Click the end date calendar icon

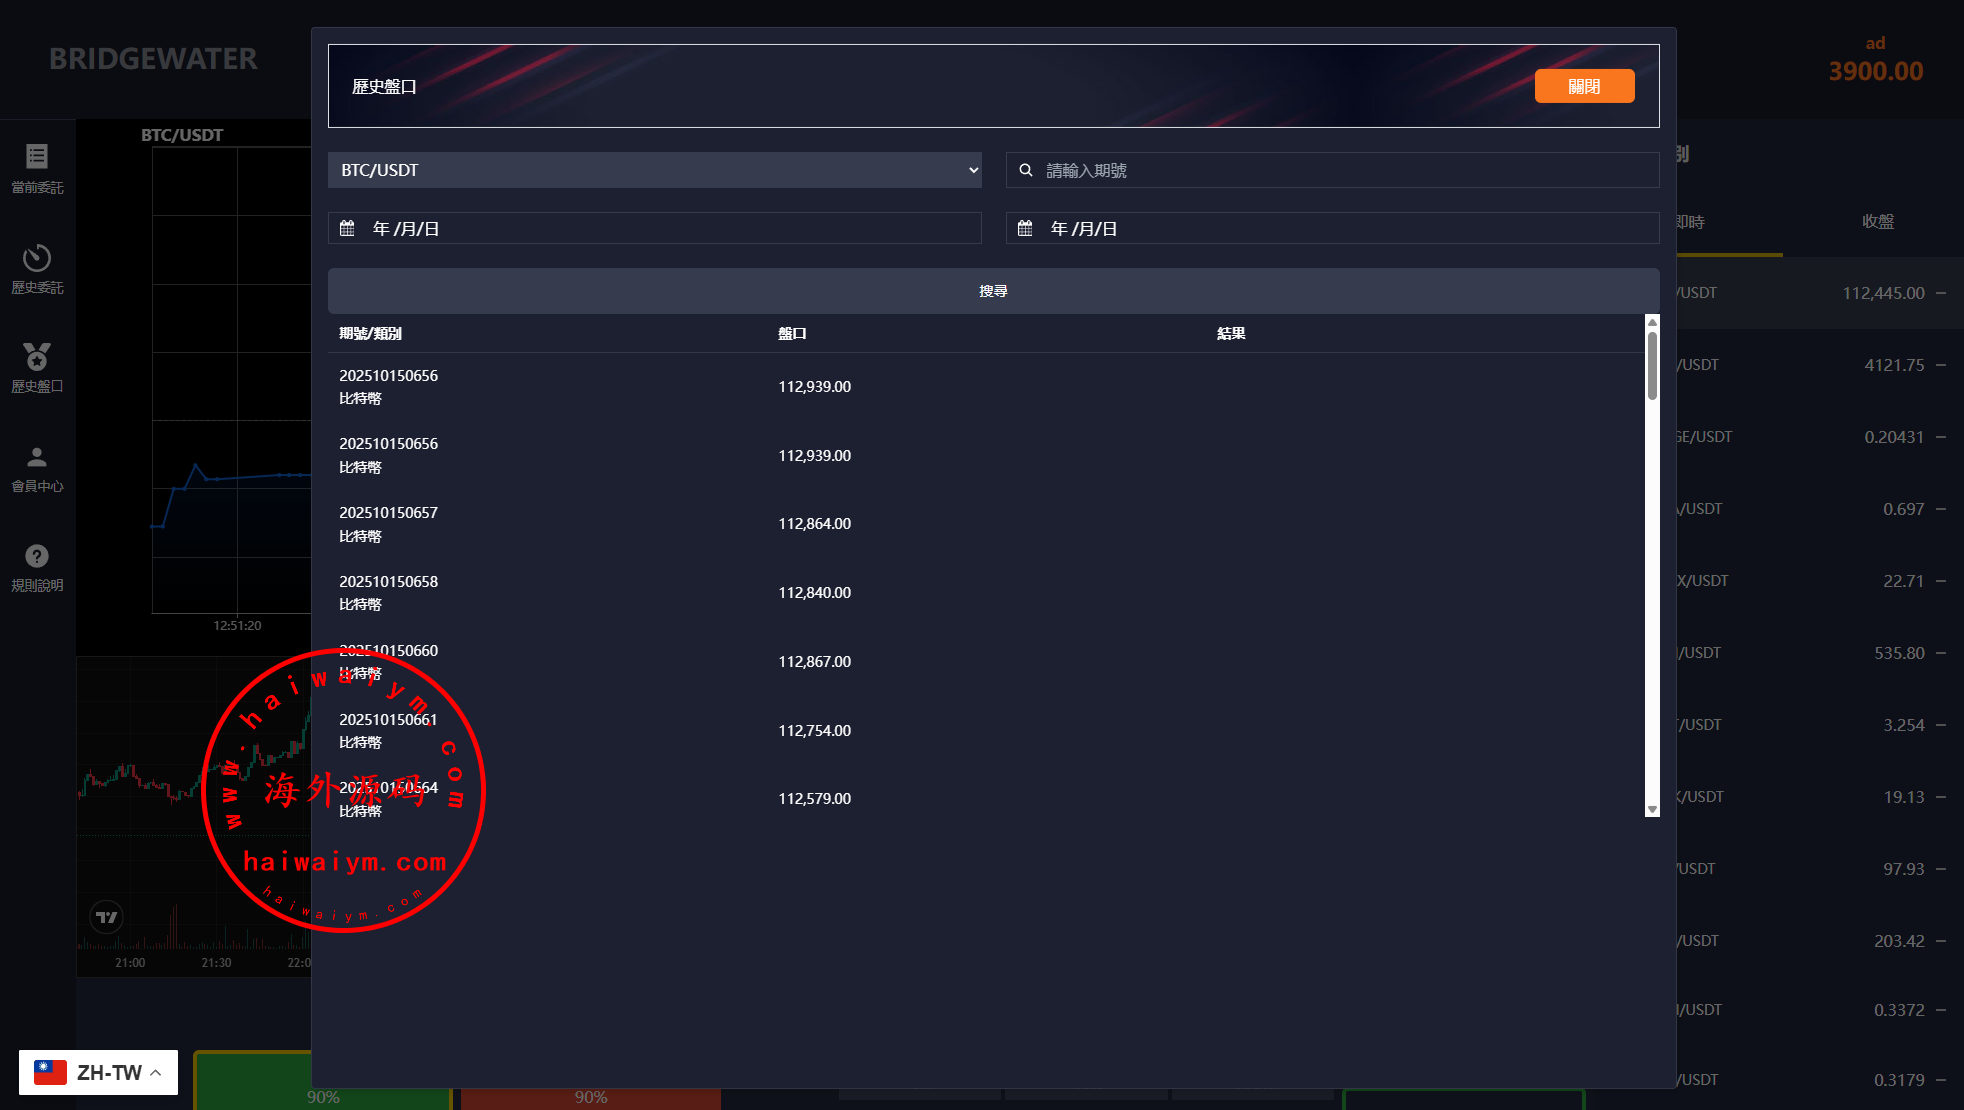pos(1025,228)
